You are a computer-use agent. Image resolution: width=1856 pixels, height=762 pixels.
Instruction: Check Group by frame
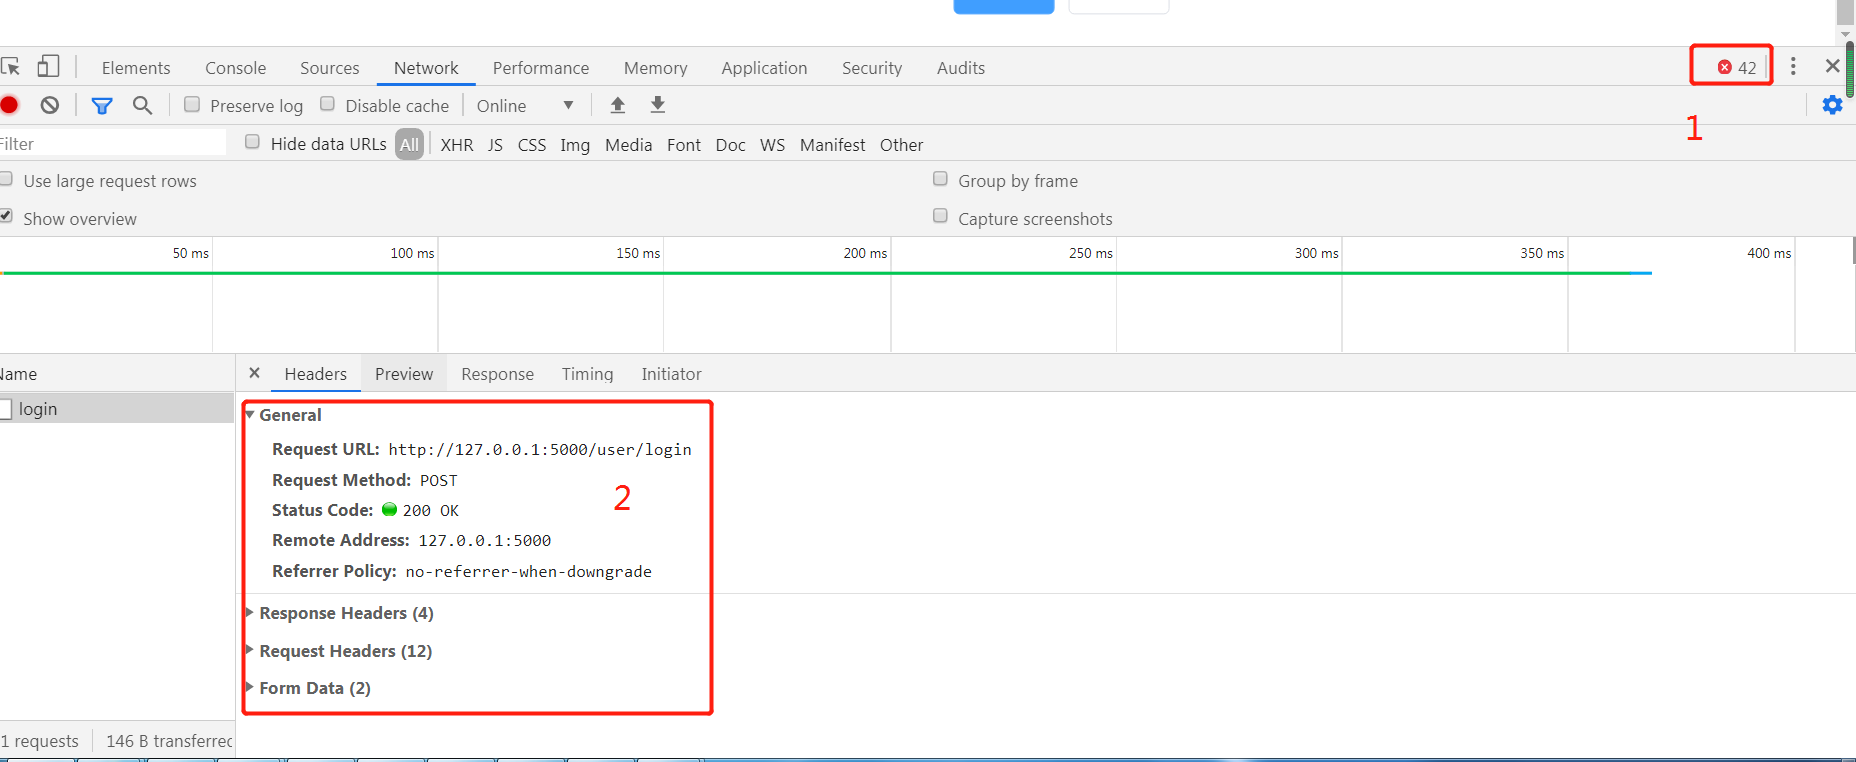click(940, 179)
